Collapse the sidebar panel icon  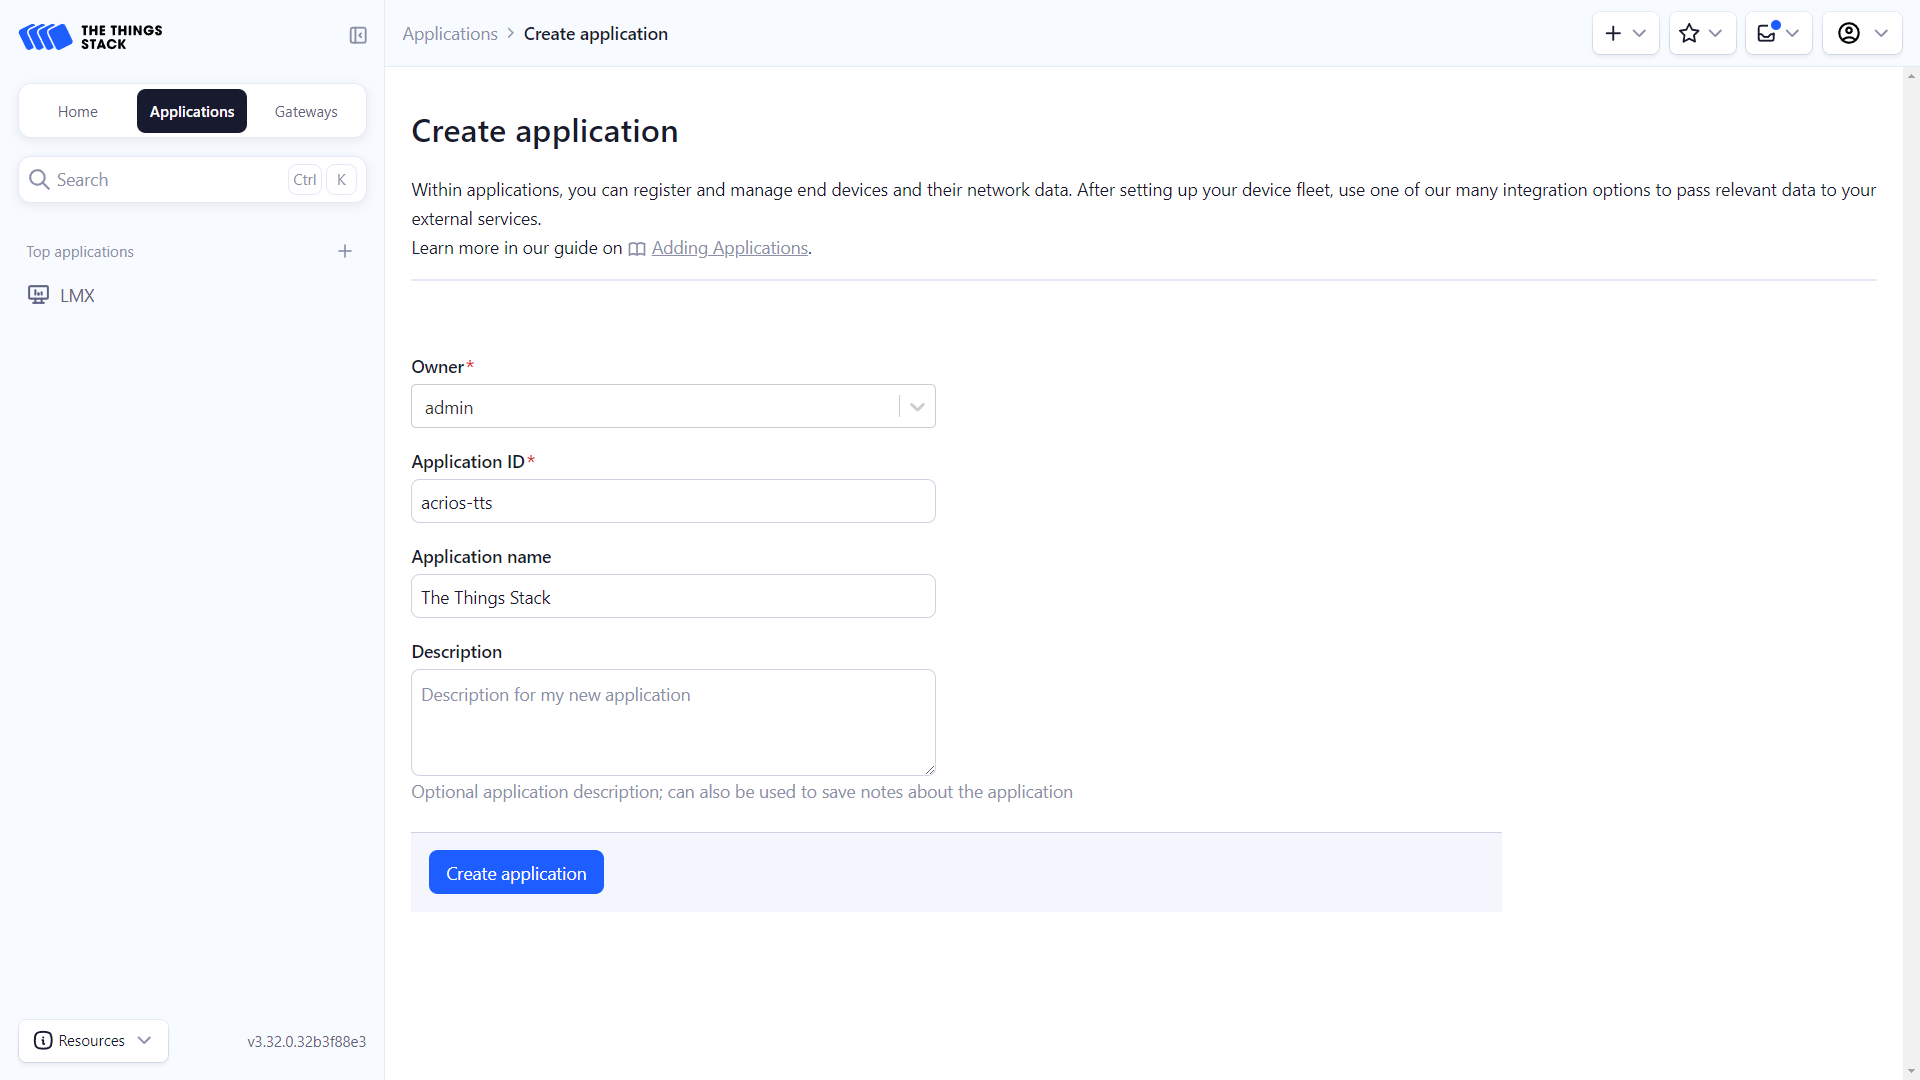coord(358,36)
